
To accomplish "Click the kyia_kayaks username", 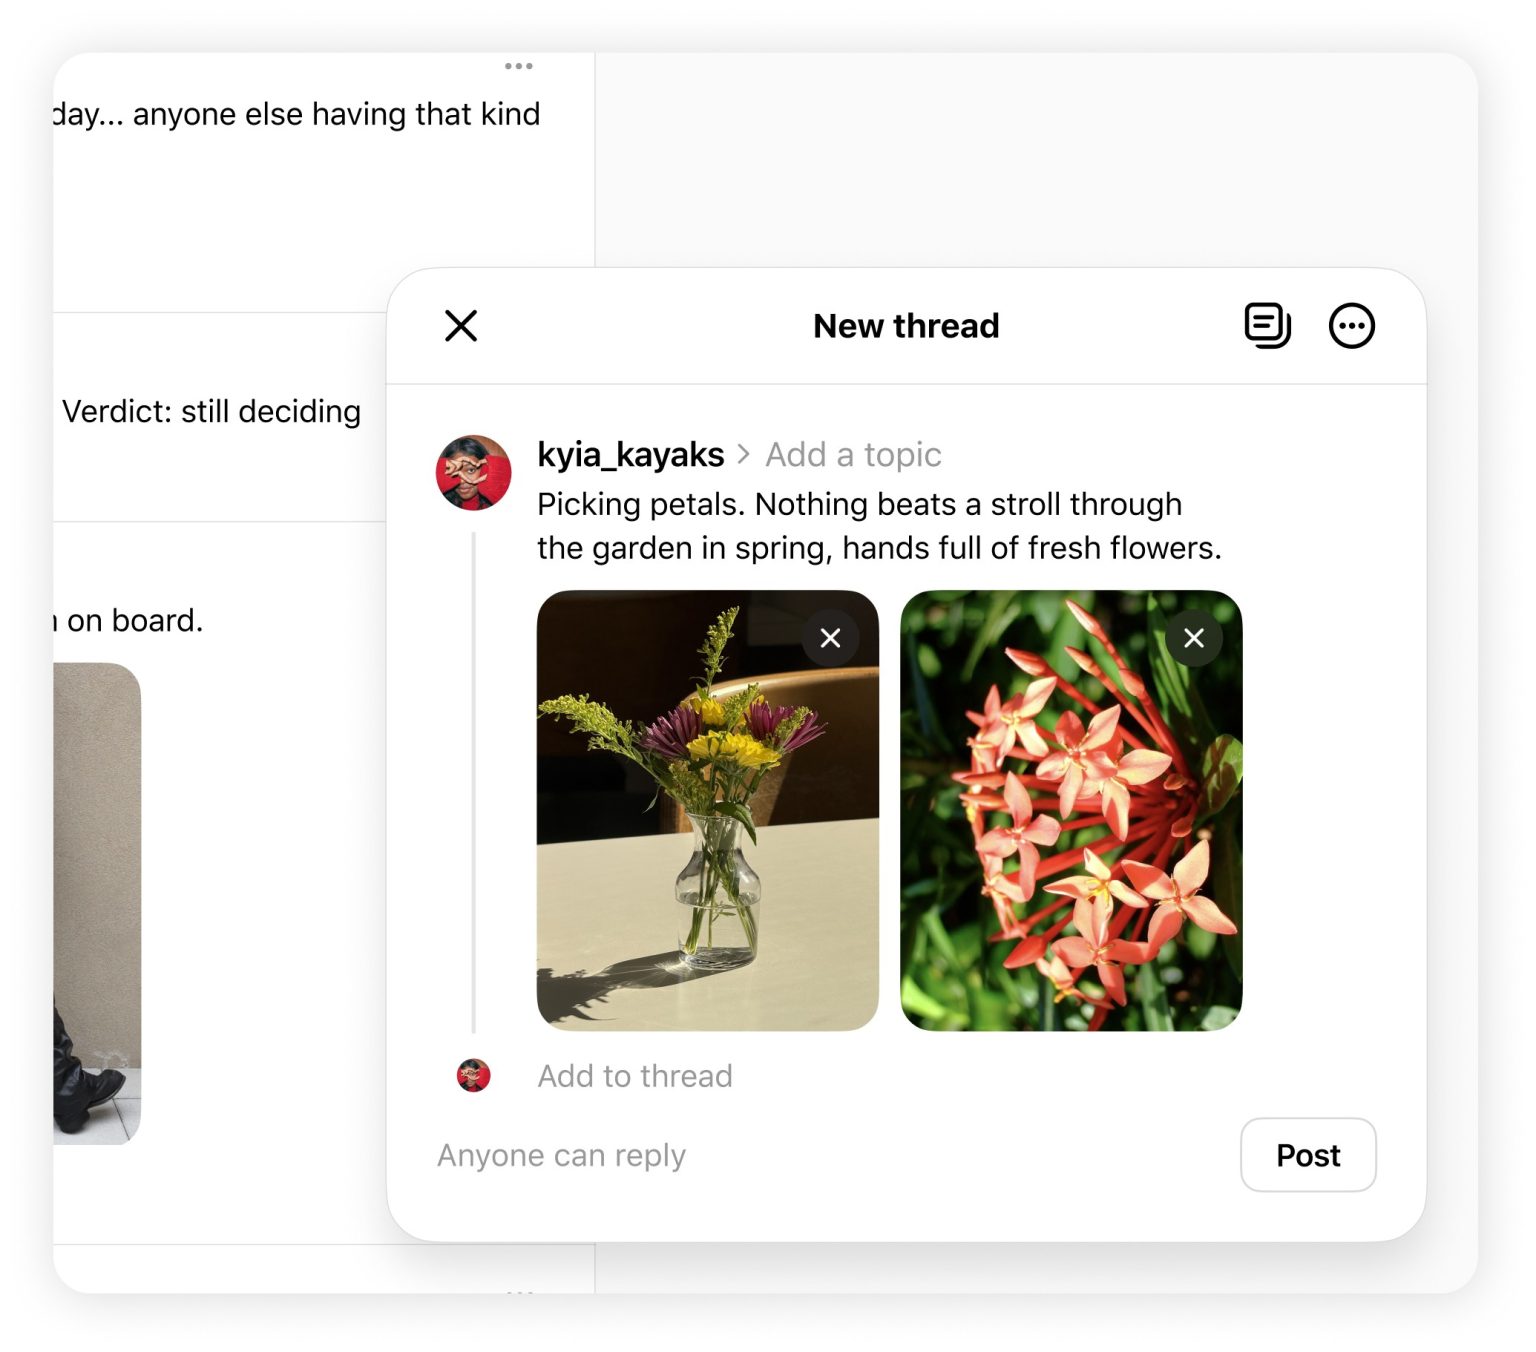I will pyautogui.click(x=630, y=455).
